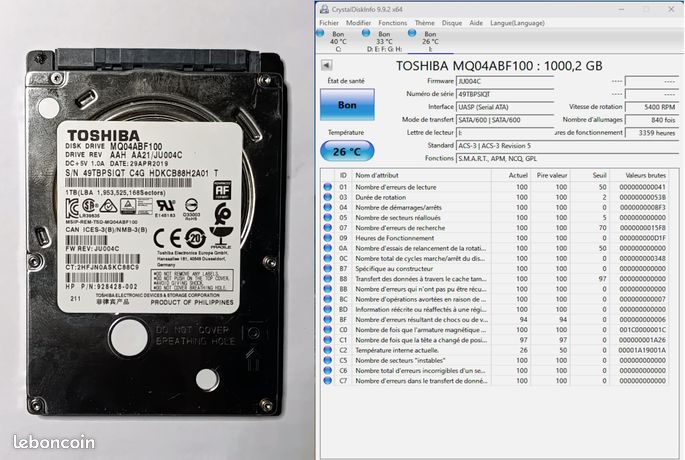Click the blue Bon health status button
This screenshot has width=685, height=460.
[x=347, y=105]
